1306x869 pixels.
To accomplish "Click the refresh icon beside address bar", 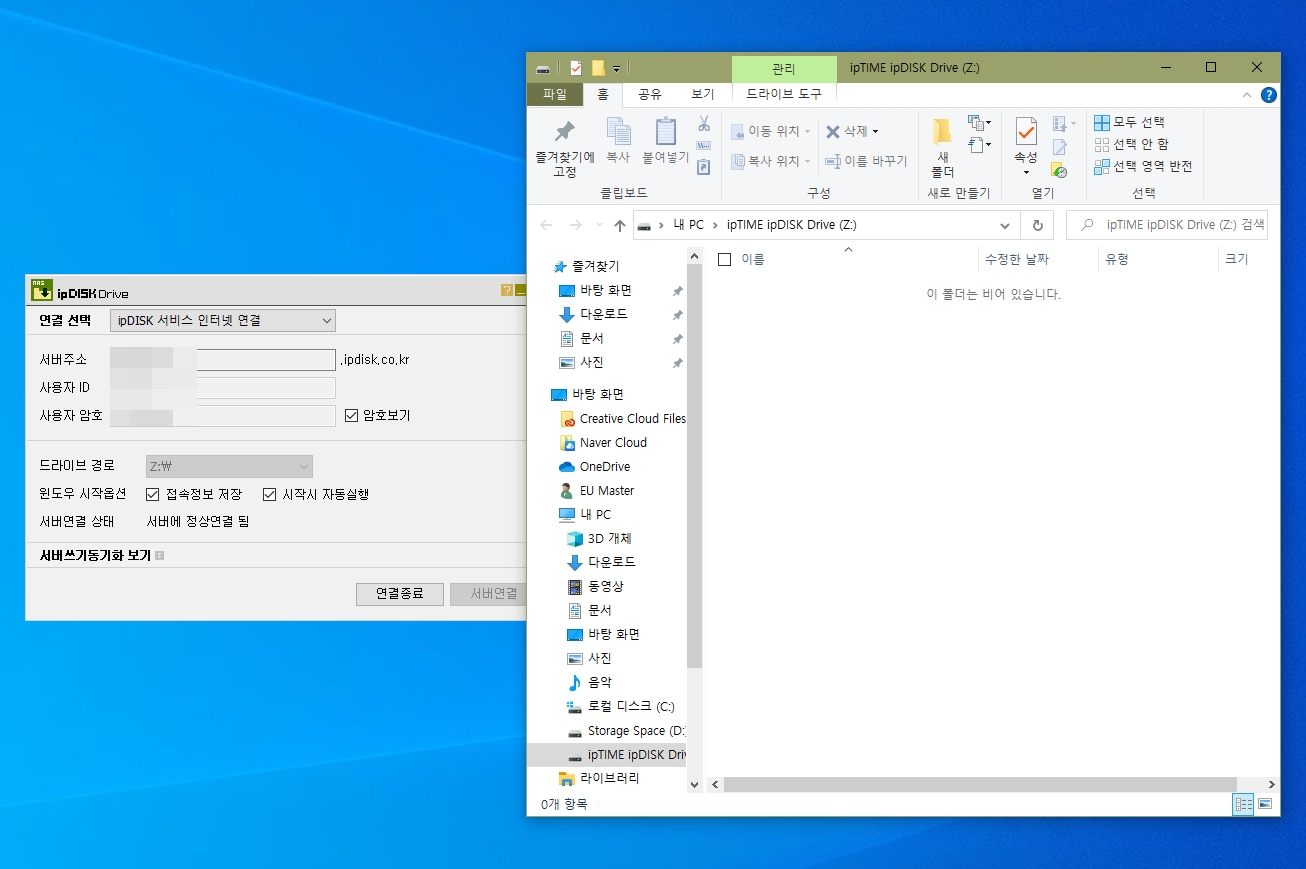I will pos(1038,225).
